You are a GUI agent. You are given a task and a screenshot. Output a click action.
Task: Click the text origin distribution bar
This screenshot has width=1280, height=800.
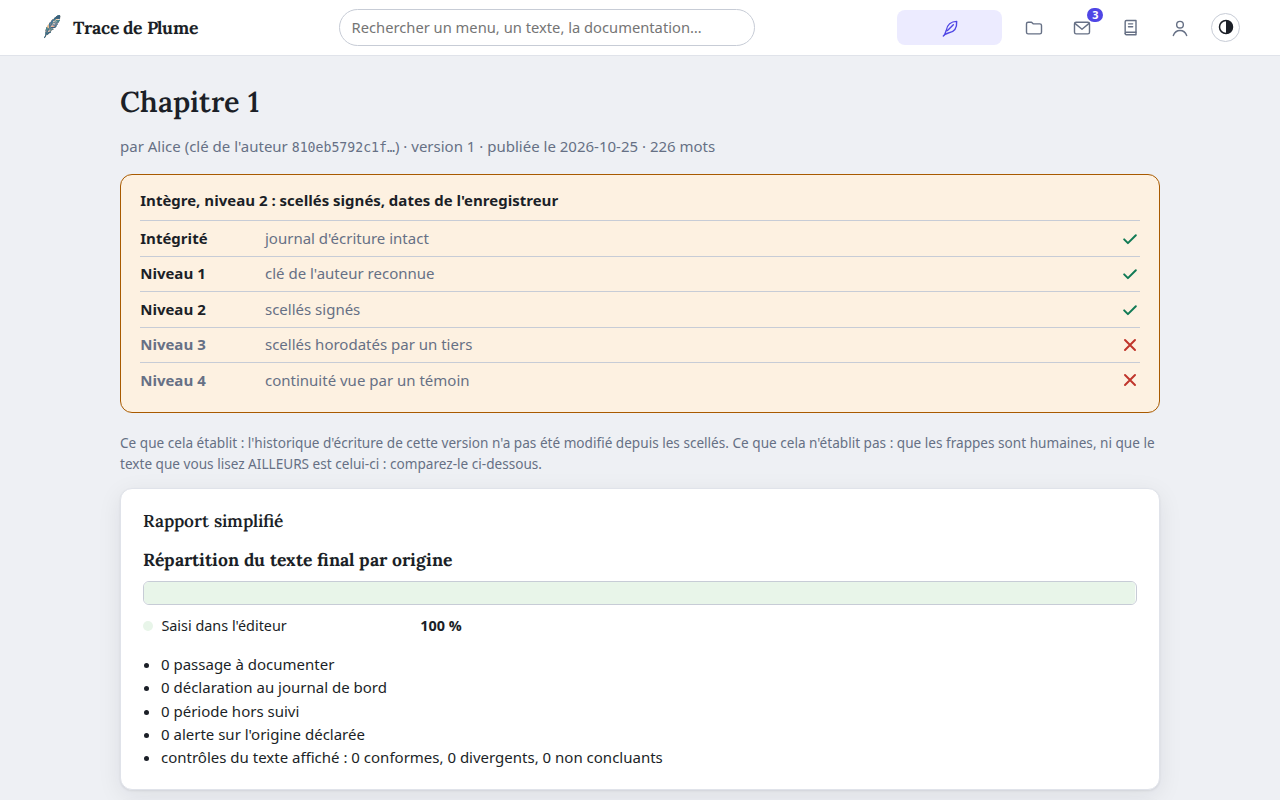[640, 593]
